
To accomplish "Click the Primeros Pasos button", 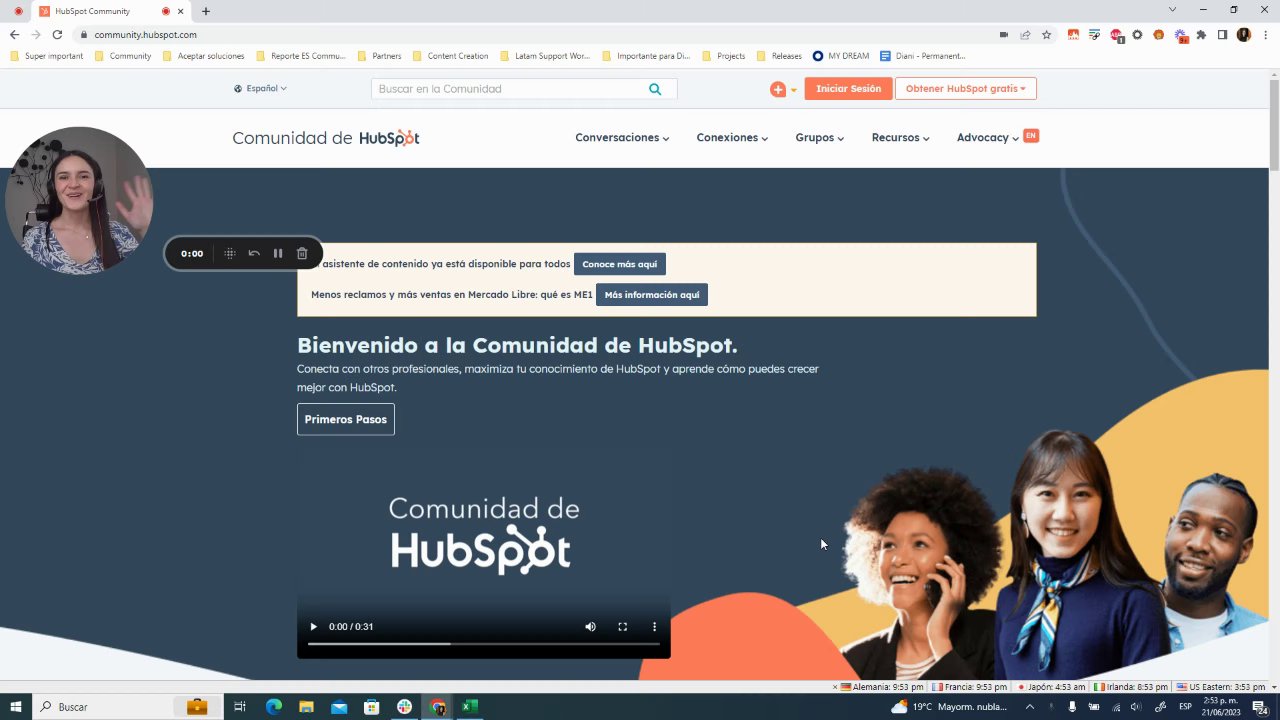I will 346,419.
